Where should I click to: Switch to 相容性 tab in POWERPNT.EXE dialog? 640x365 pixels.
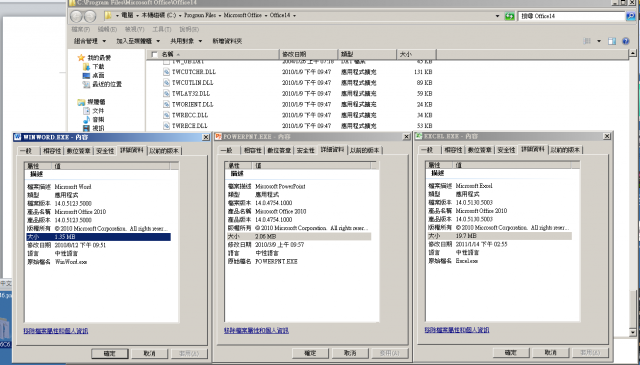point(252,151)
